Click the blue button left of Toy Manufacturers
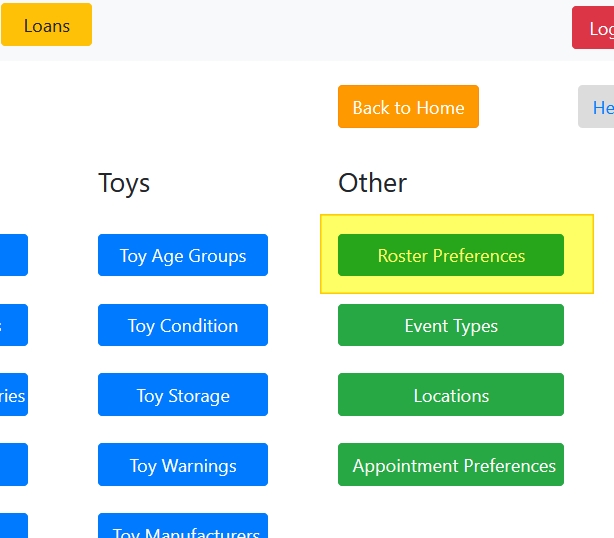Image resolution: width=614 pixels, height=538 pixels. point(13,527)
